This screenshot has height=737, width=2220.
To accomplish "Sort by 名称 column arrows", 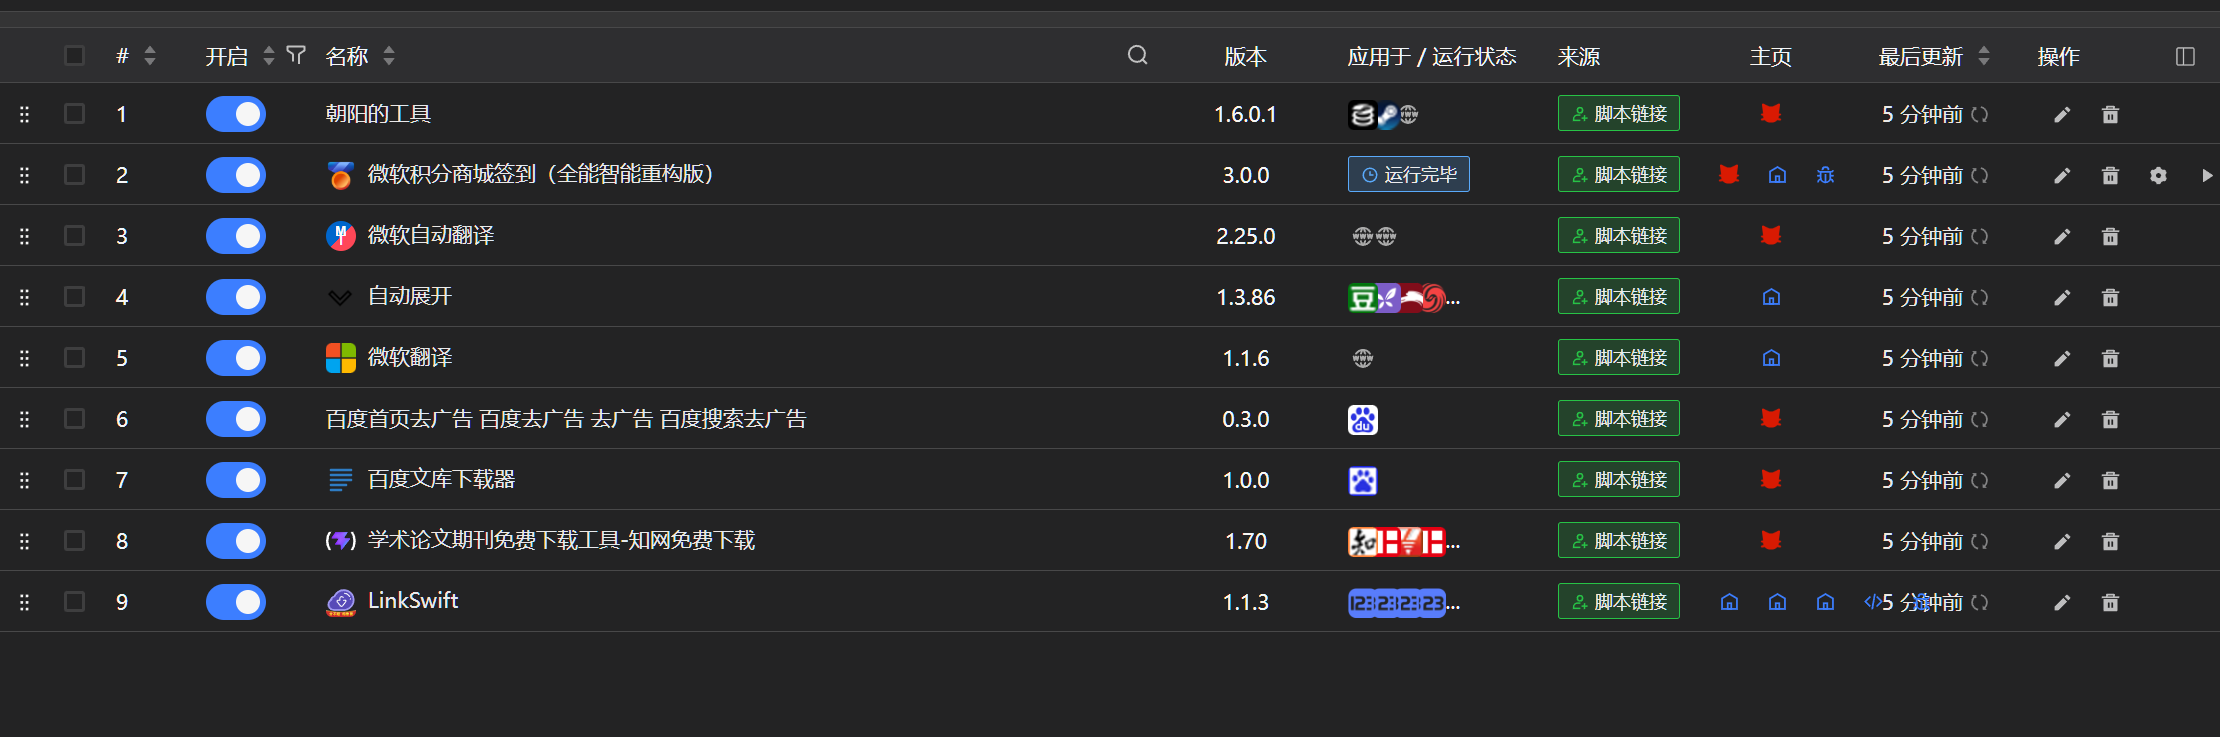I will [x=389, y=56].
